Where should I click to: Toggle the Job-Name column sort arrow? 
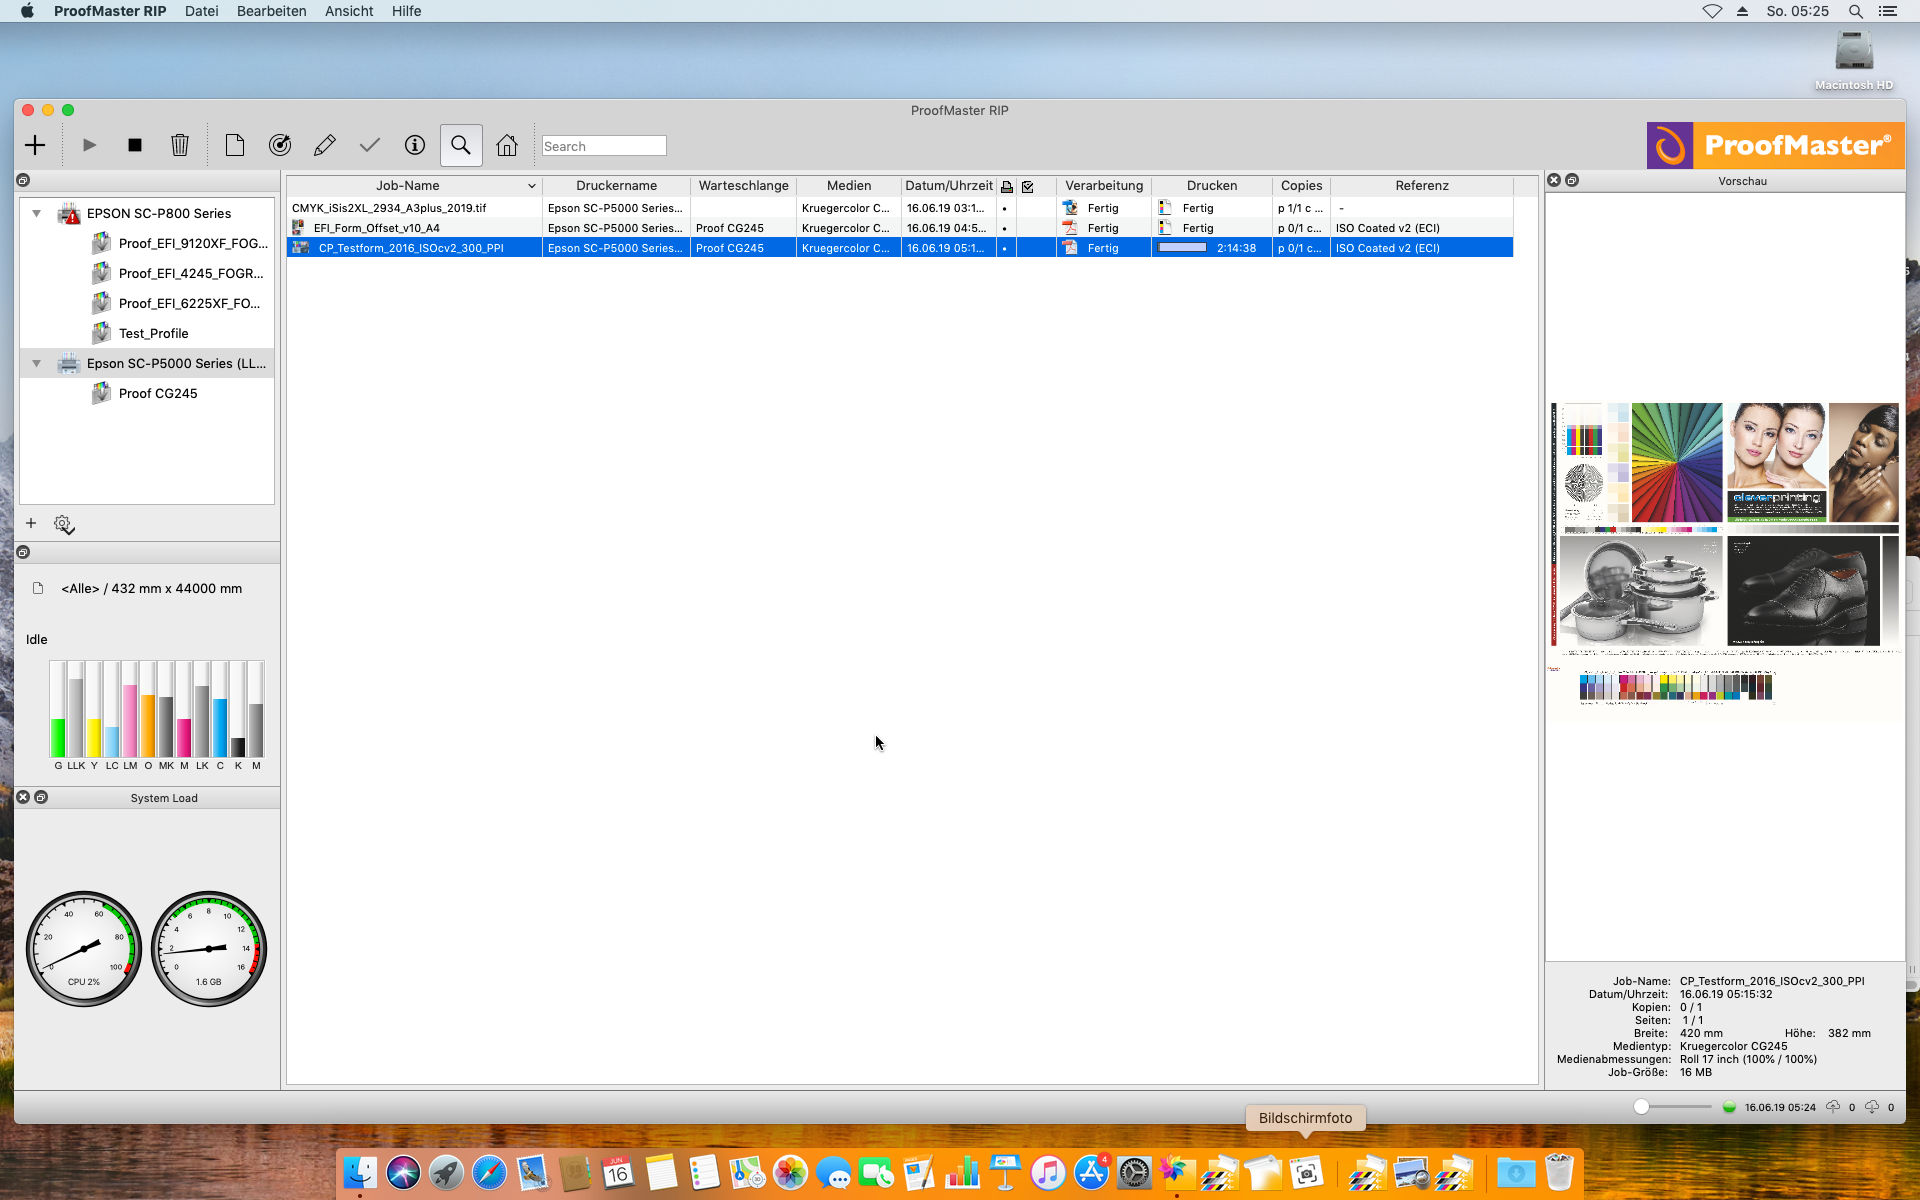click(531, 186)
